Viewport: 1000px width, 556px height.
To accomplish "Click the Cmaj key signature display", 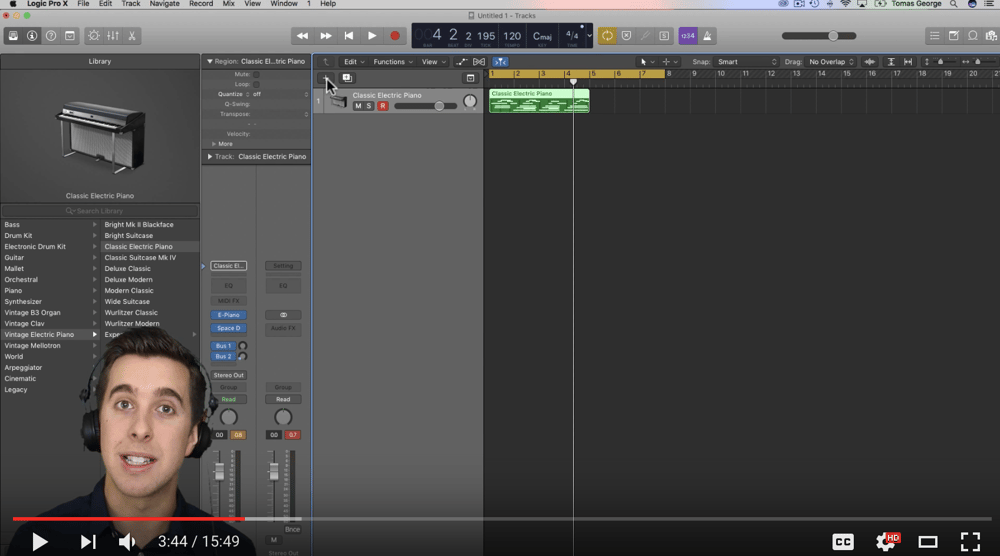I will click(x=542, y=36).
